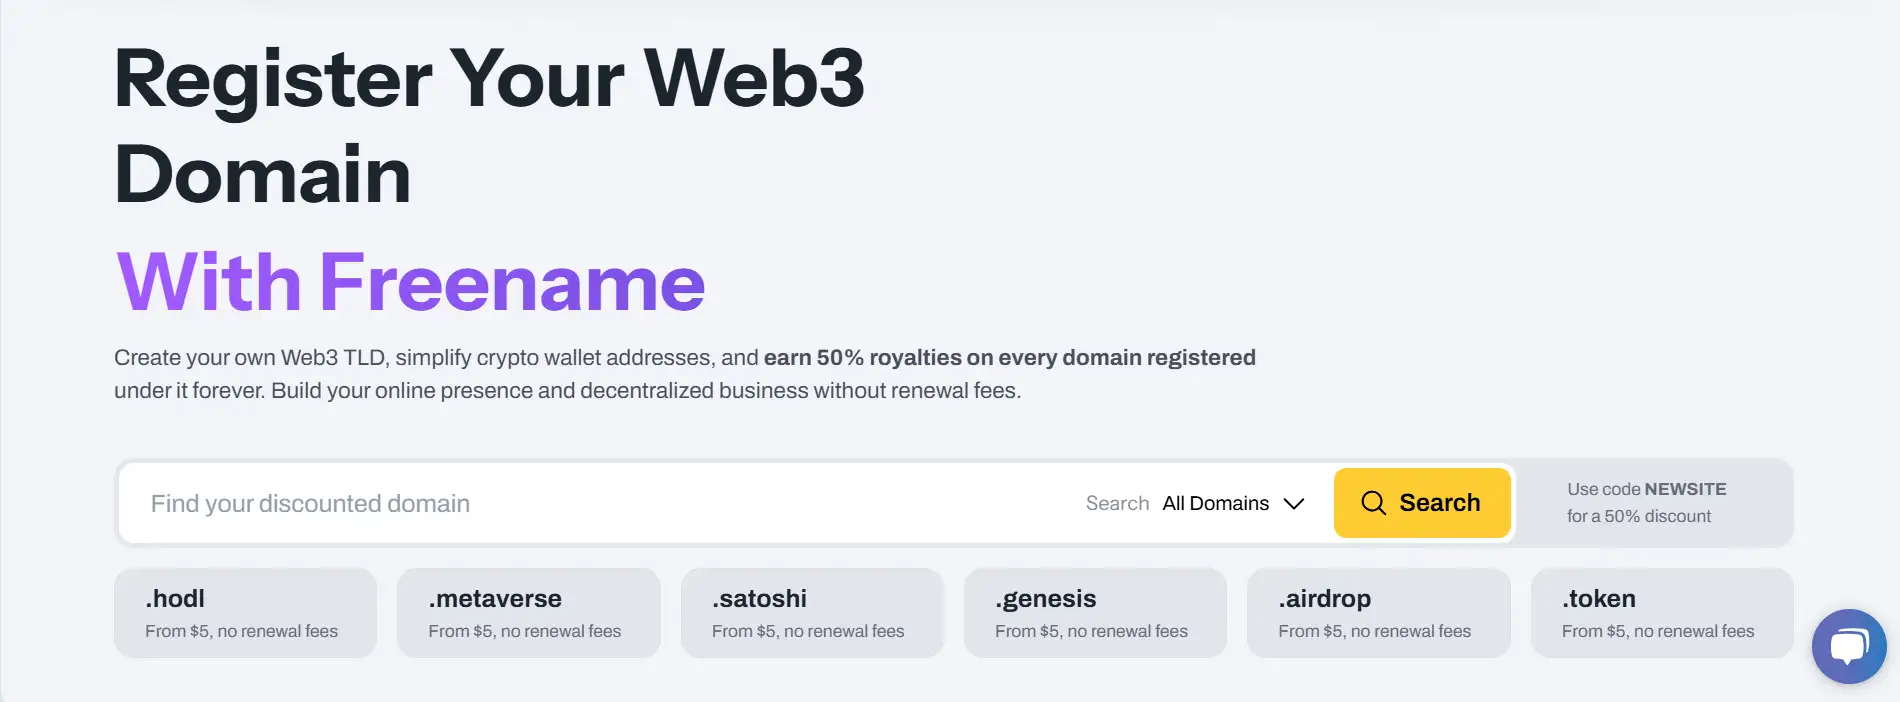
Task: Open the .airdrop domain card
Action: 1378,613
